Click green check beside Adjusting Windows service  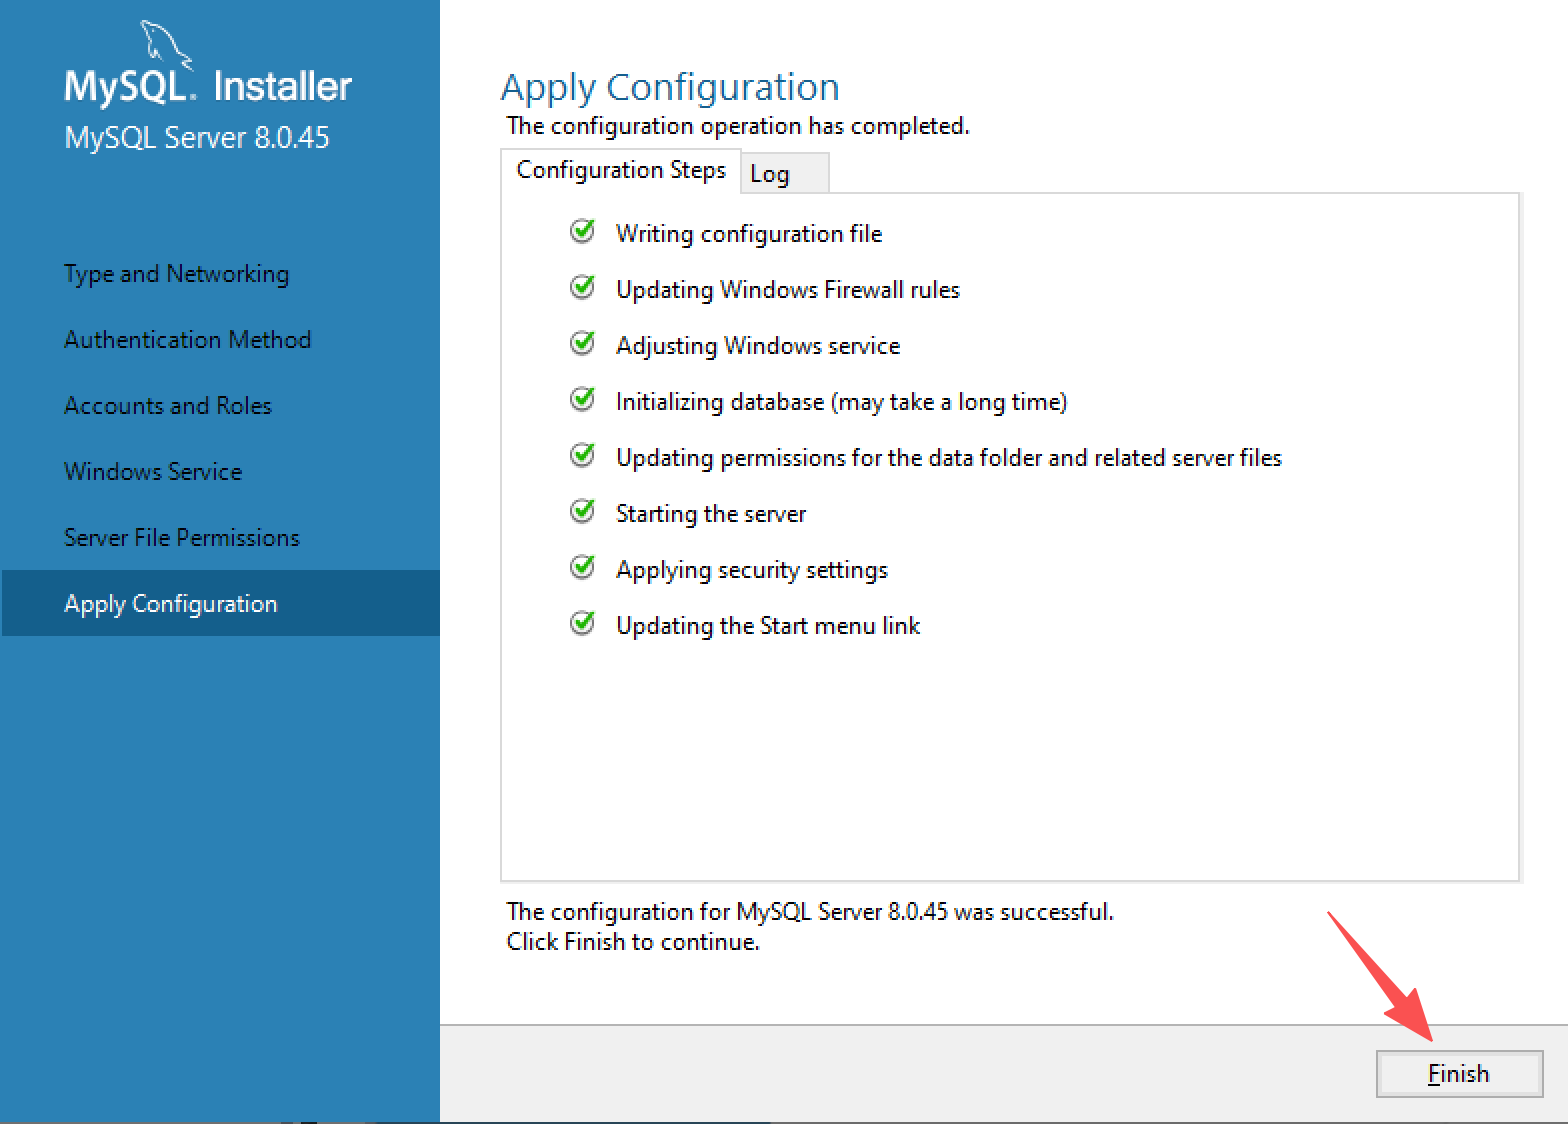582,344
